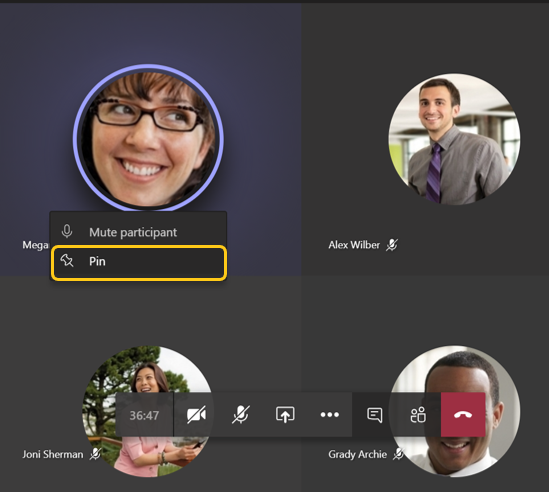Click the 36:47 call timer
549x492 pixels.
pyautogui.click(x=144, y=415)
